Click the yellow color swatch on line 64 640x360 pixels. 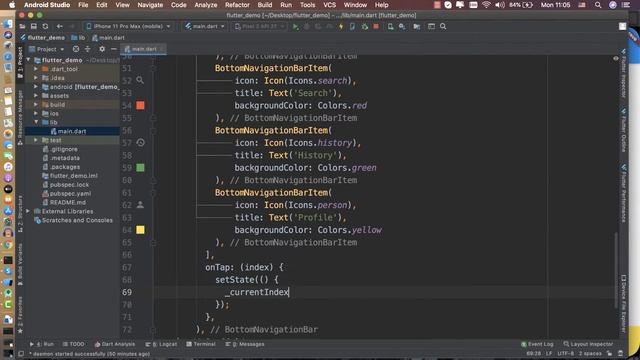[140, 230]
